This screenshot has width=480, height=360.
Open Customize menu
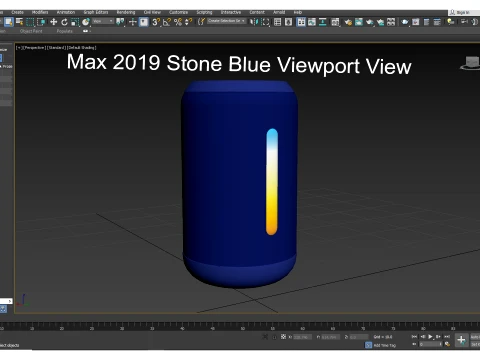(178, 12)
